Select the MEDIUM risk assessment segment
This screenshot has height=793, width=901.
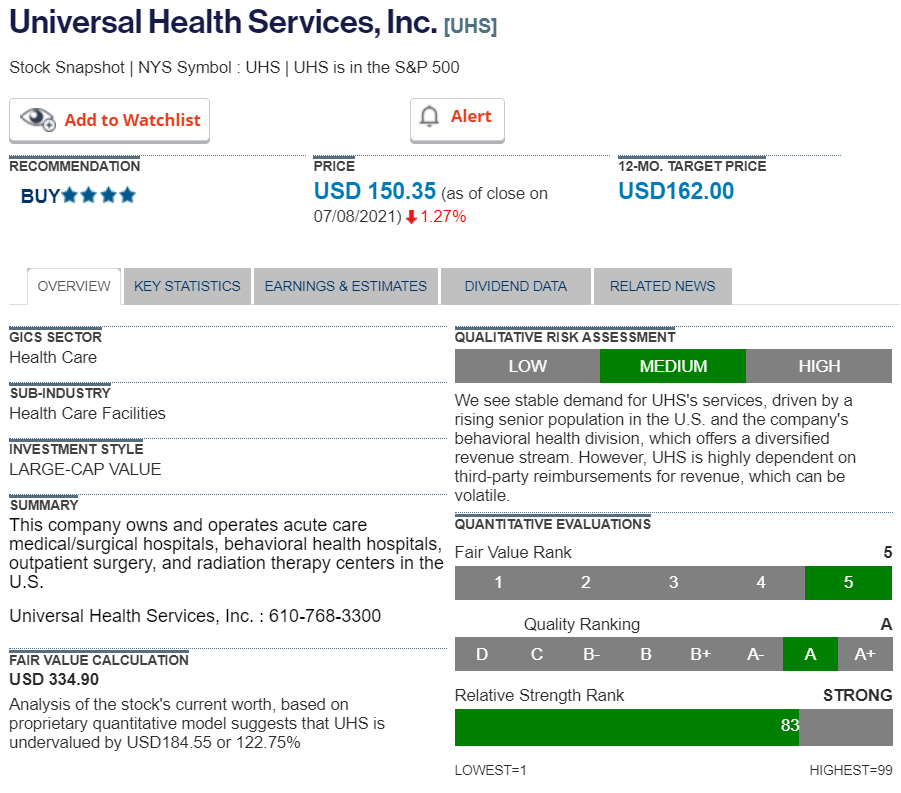(x=673, y=366)
